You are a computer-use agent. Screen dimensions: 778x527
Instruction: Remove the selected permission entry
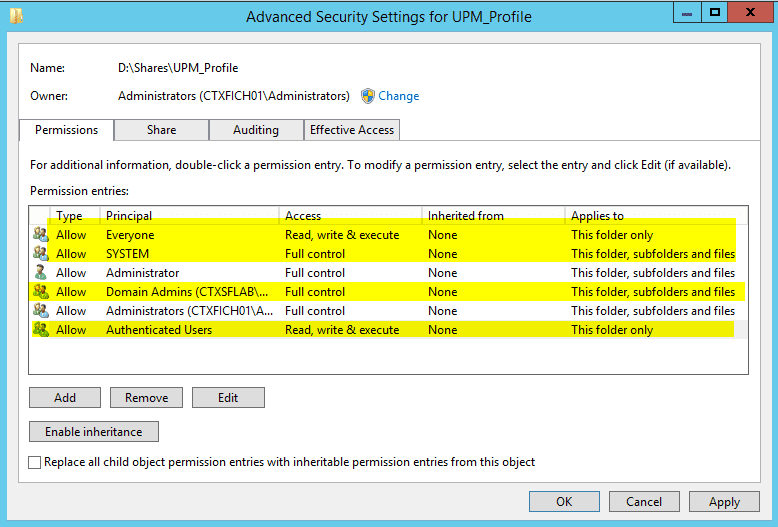point(146,398)
